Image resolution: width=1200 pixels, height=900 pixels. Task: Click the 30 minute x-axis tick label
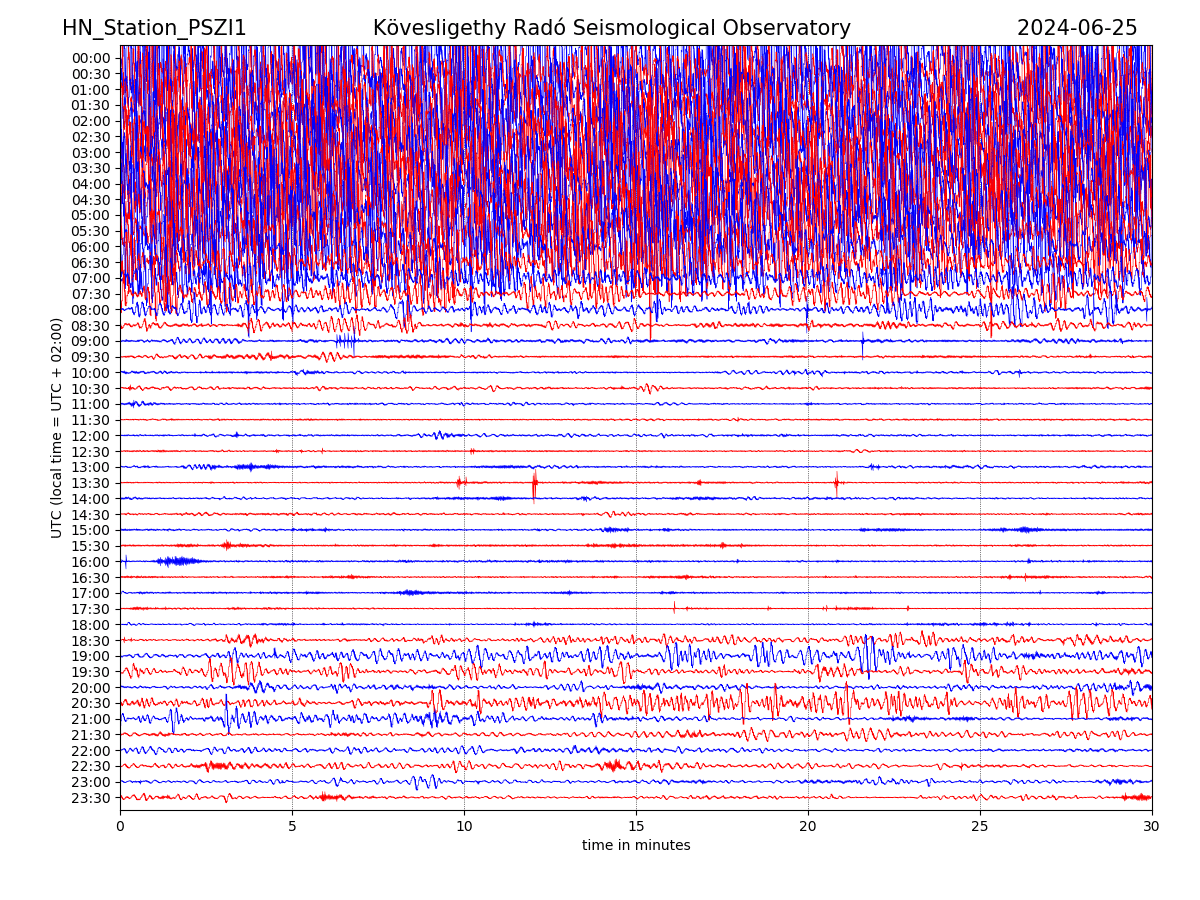pos(1152,826)
